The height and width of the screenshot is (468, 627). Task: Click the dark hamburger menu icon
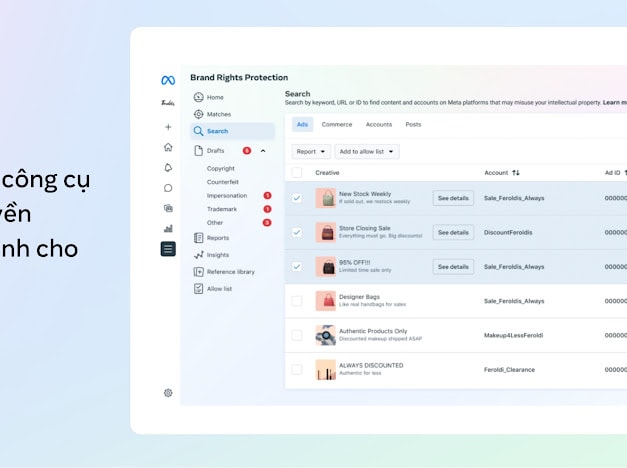(x=168, y=249)
